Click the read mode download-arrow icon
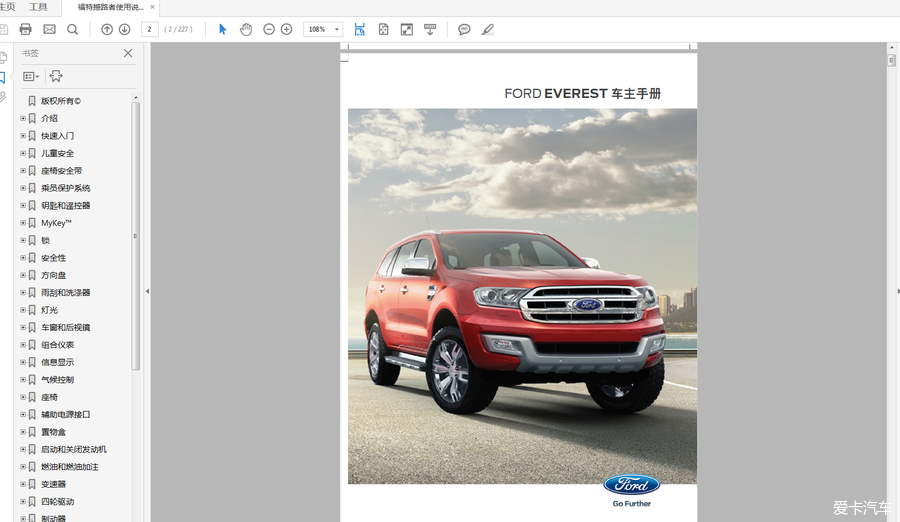 (430, 29)
